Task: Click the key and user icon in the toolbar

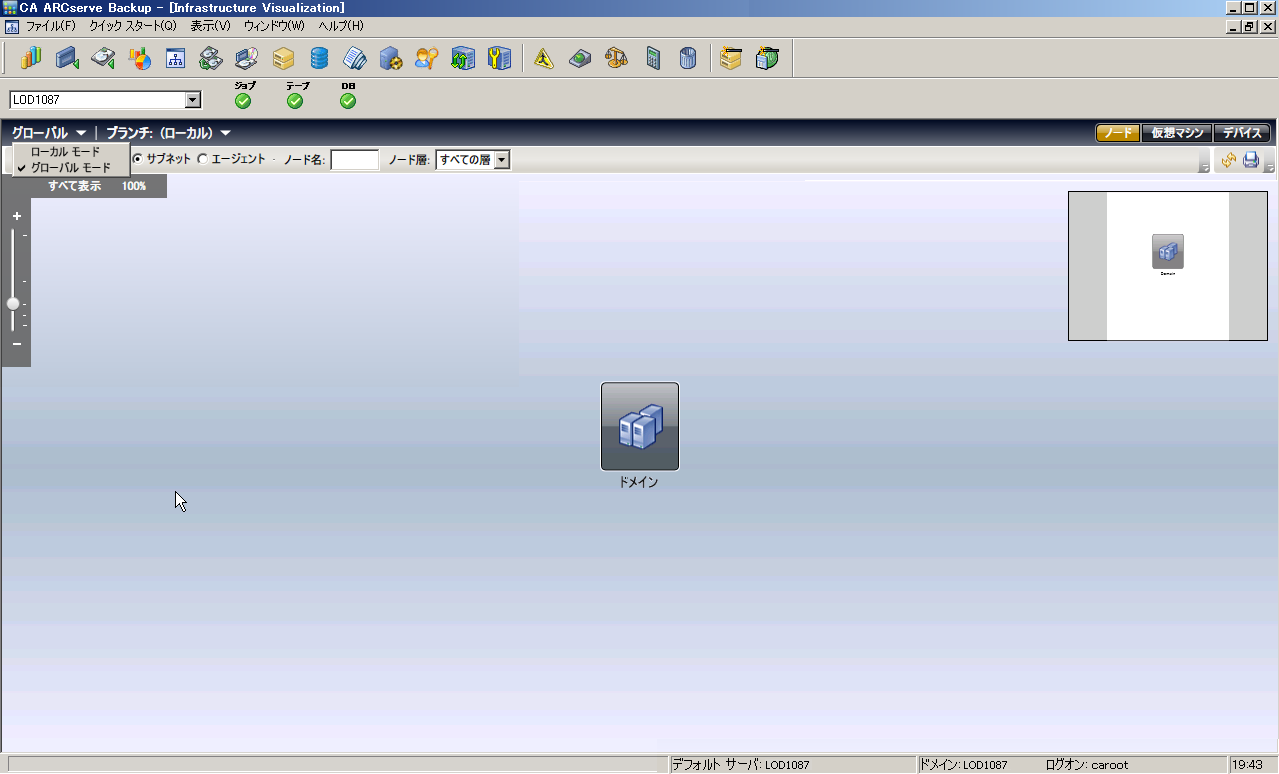Action: 427,59
